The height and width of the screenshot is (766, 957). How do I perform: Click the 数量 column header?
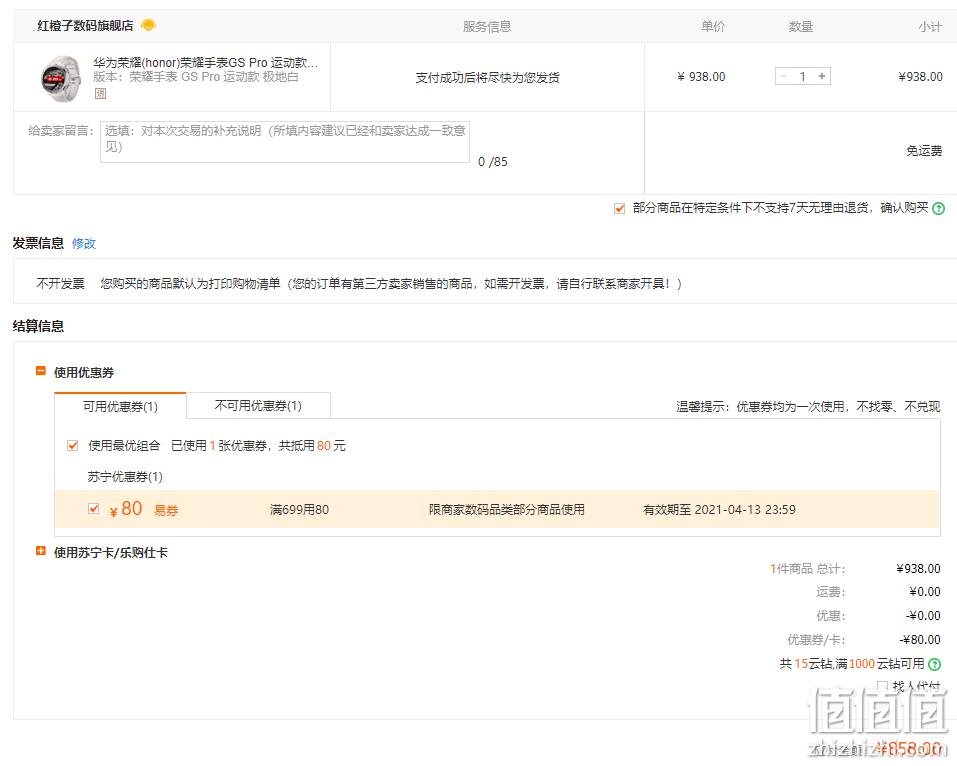point(801,26)
